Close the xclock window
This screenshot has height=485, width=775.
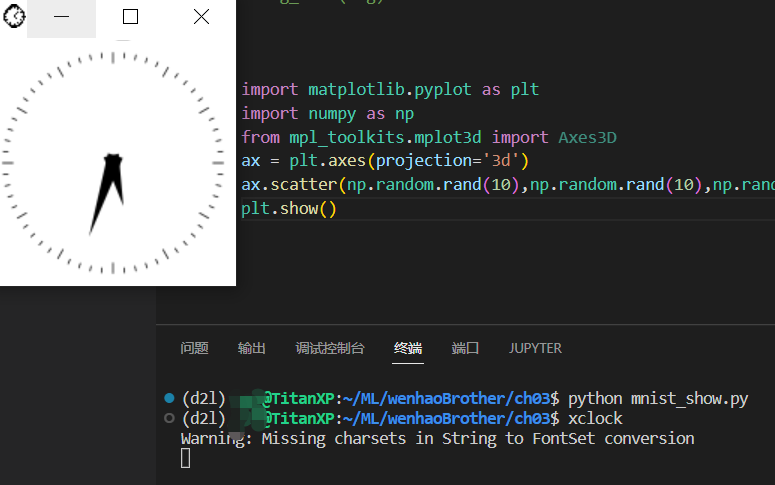pyautogui.click(x=201, y=17)
